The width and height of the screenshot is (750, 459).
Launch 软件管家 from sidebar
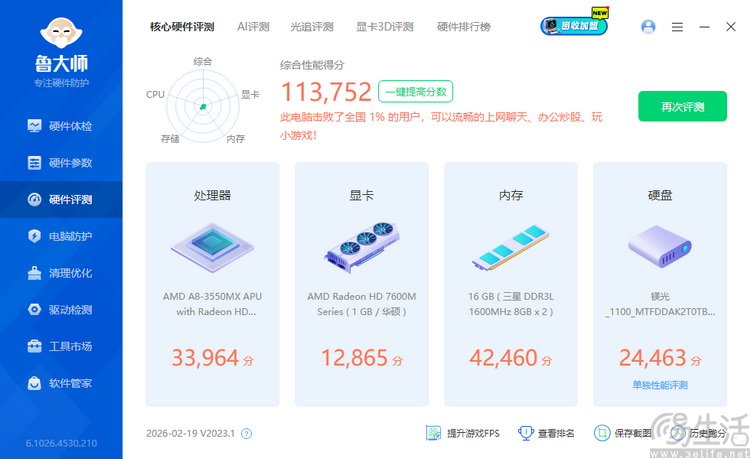[60, 383]
